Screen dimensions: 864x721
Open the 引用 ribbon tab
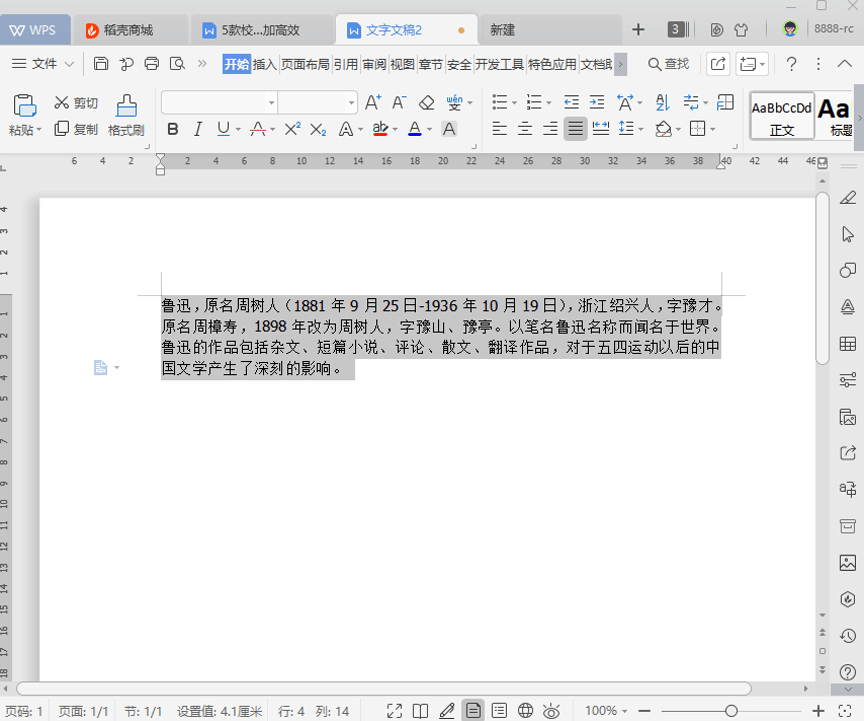(345, 64)
